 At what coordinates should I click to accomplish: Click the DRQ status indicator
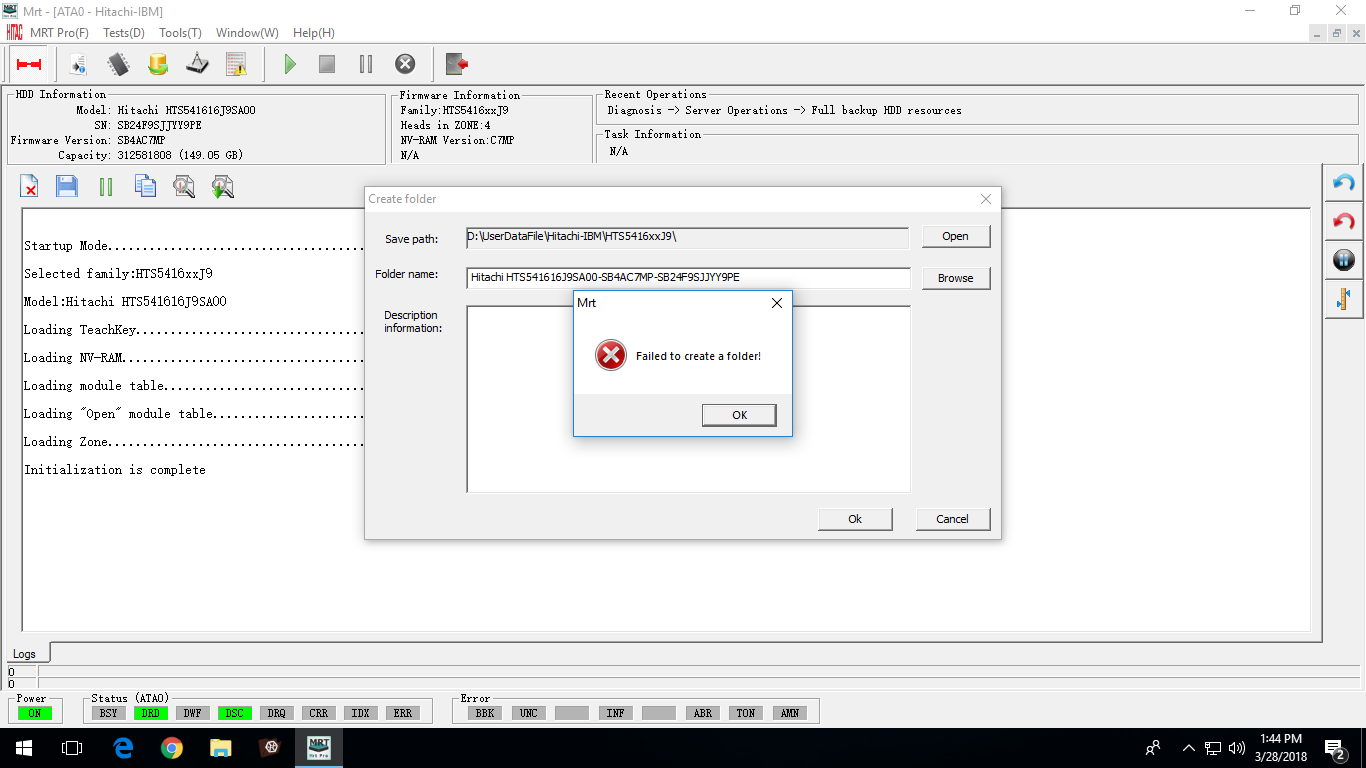(276, 713)
